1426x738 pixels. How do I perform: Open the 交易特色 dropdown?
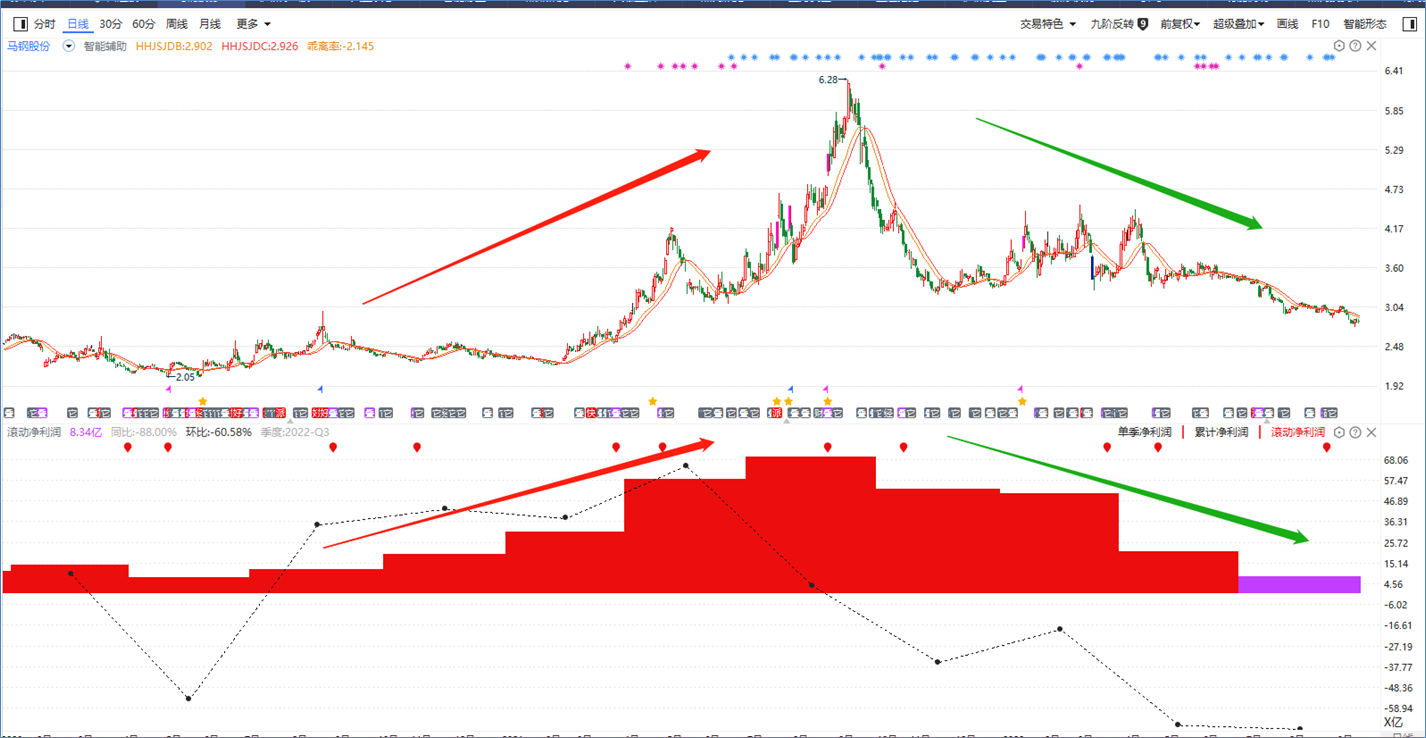pyautogui.click(x=1048, y=24)
